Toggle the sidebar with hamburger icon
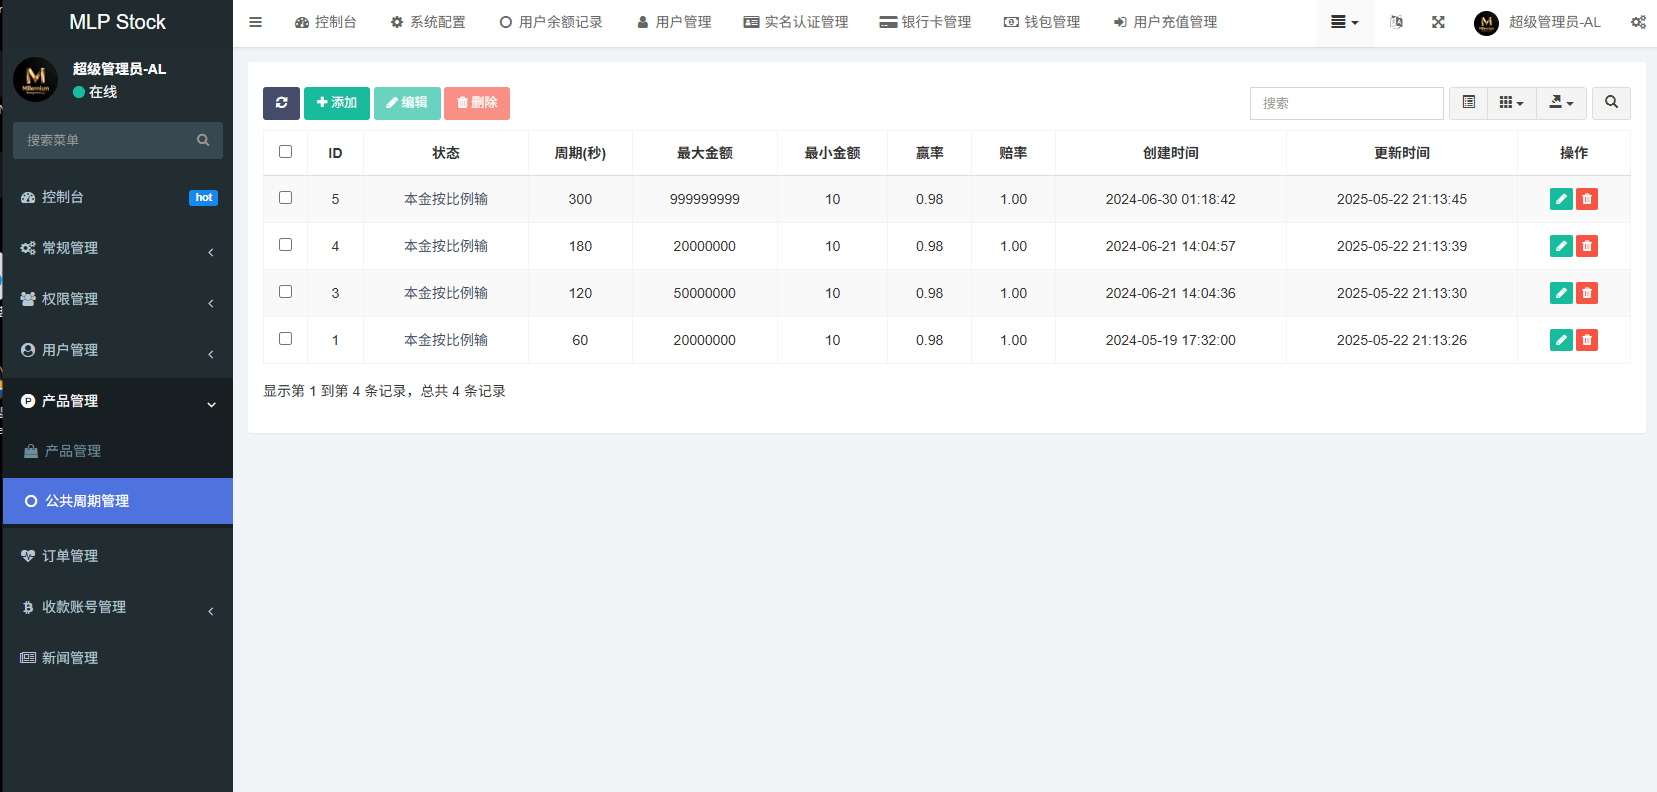The width and height of the screenshot is (1657, 792). pos(256,22)
